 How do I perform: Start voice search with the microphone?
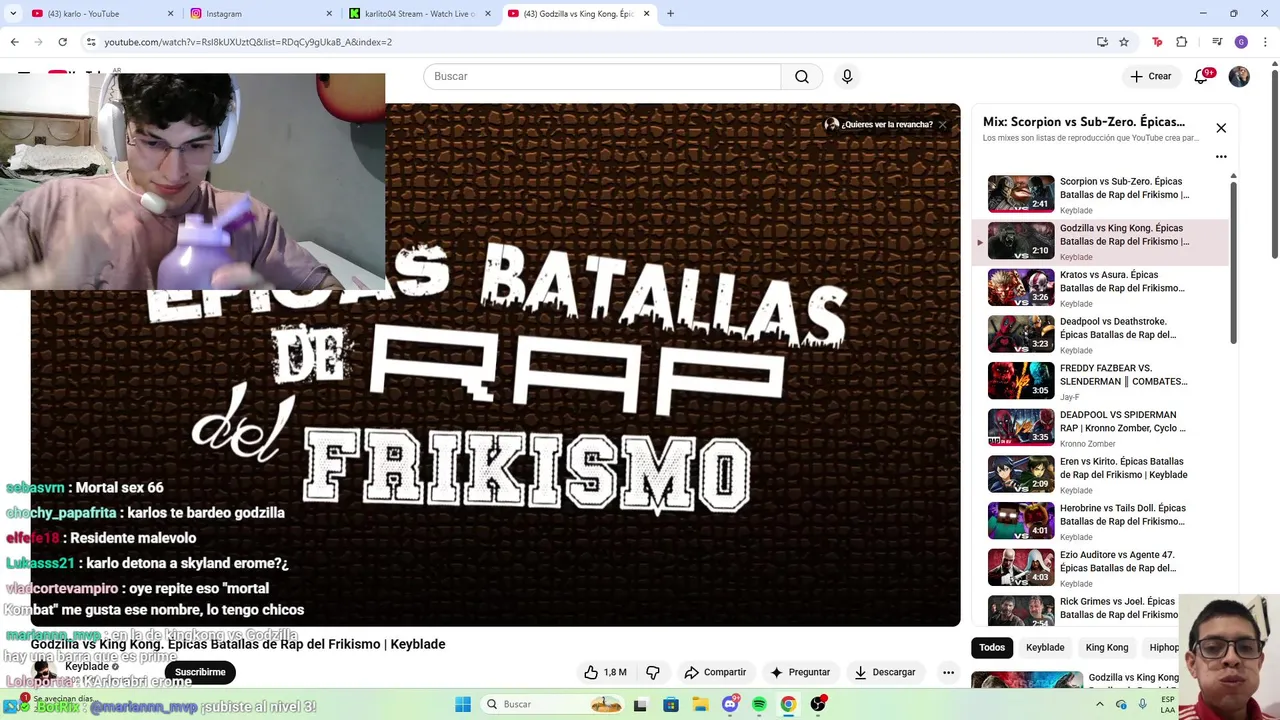pos(847,76)
